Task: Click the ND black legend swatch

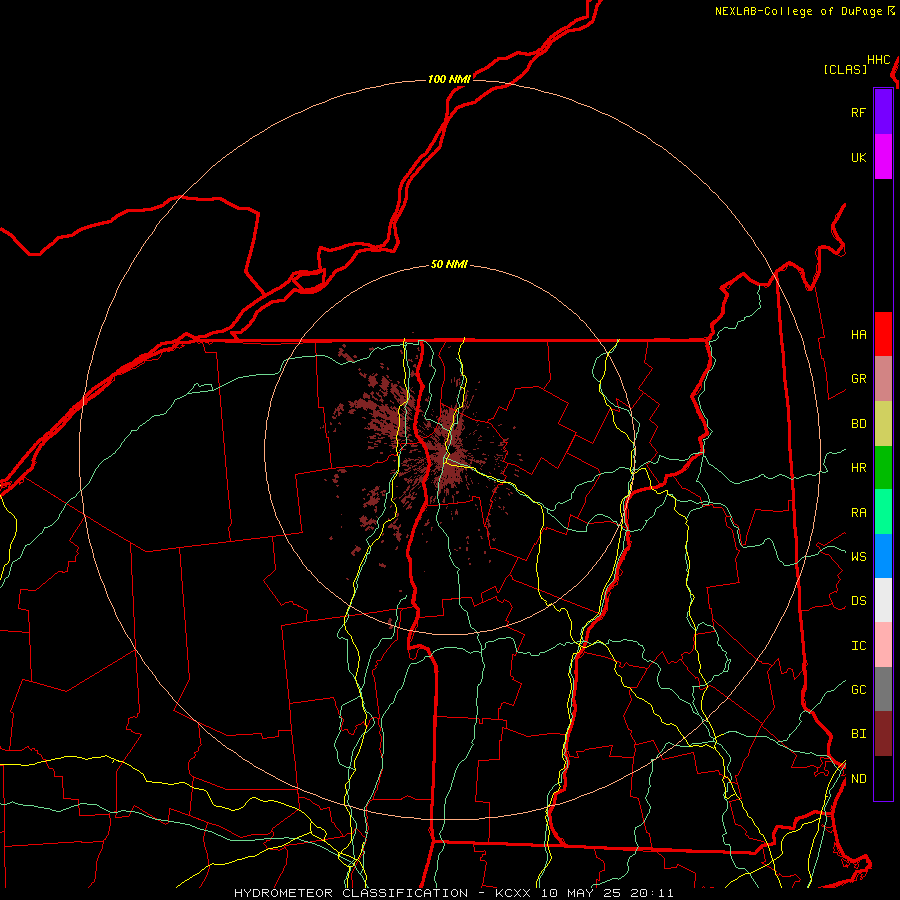Action: click(x=883, y=778)
